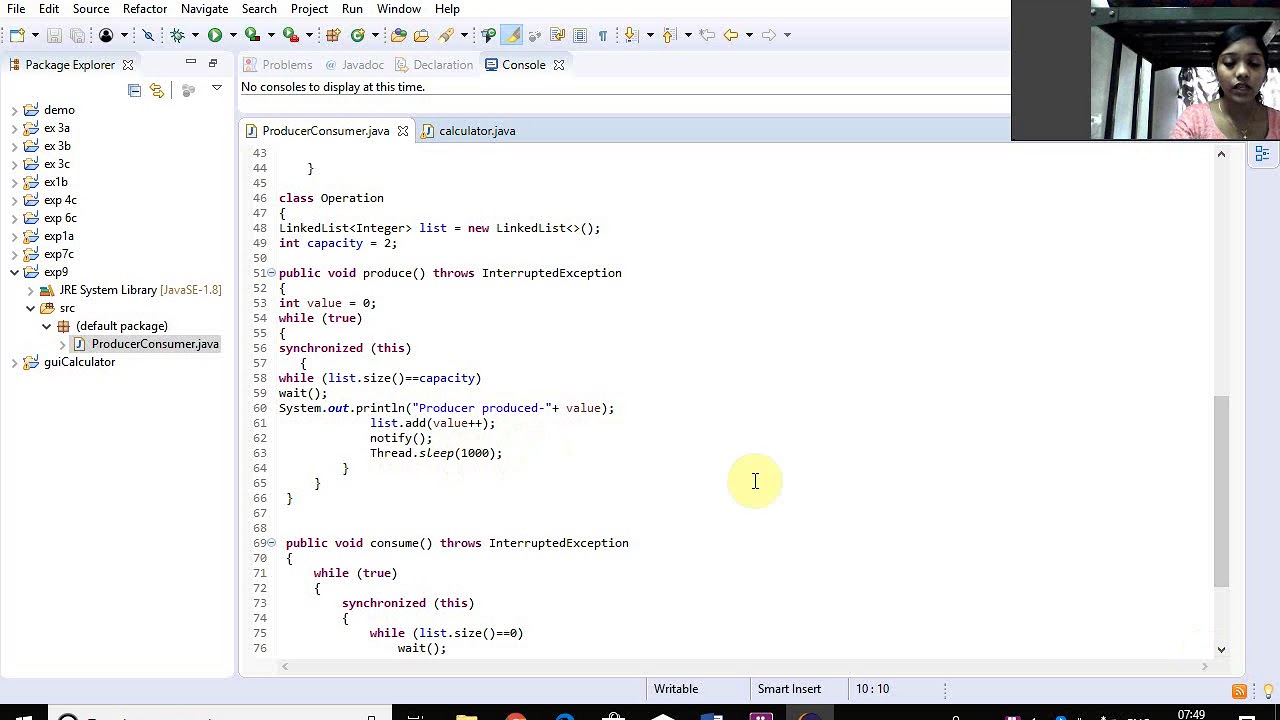Open the New wizard dropdown arrow
Viewport: 1280px width, 720px height.
coord(35,35)
